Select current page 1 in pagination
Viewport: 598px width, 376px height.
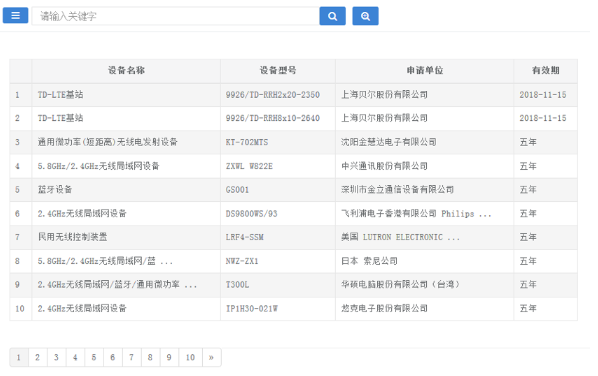pos(19,357)
